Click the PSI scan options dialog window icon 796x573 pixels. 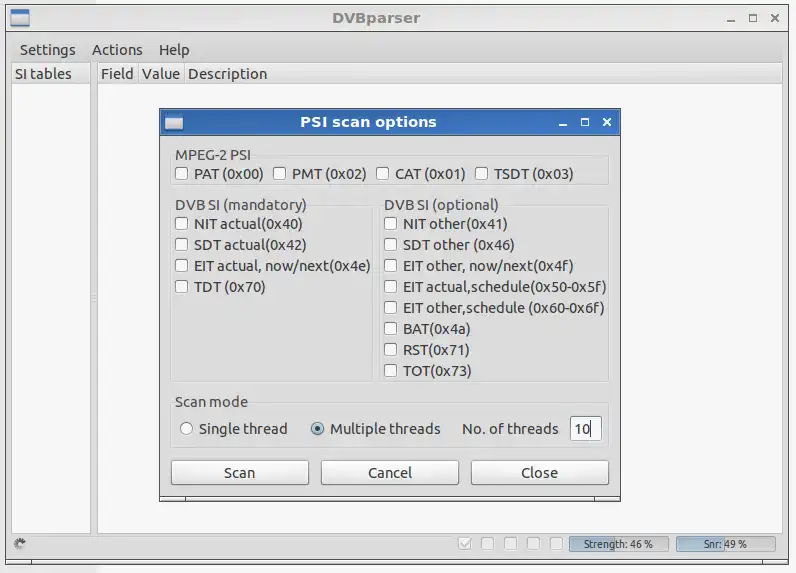(x=174, y=122)
